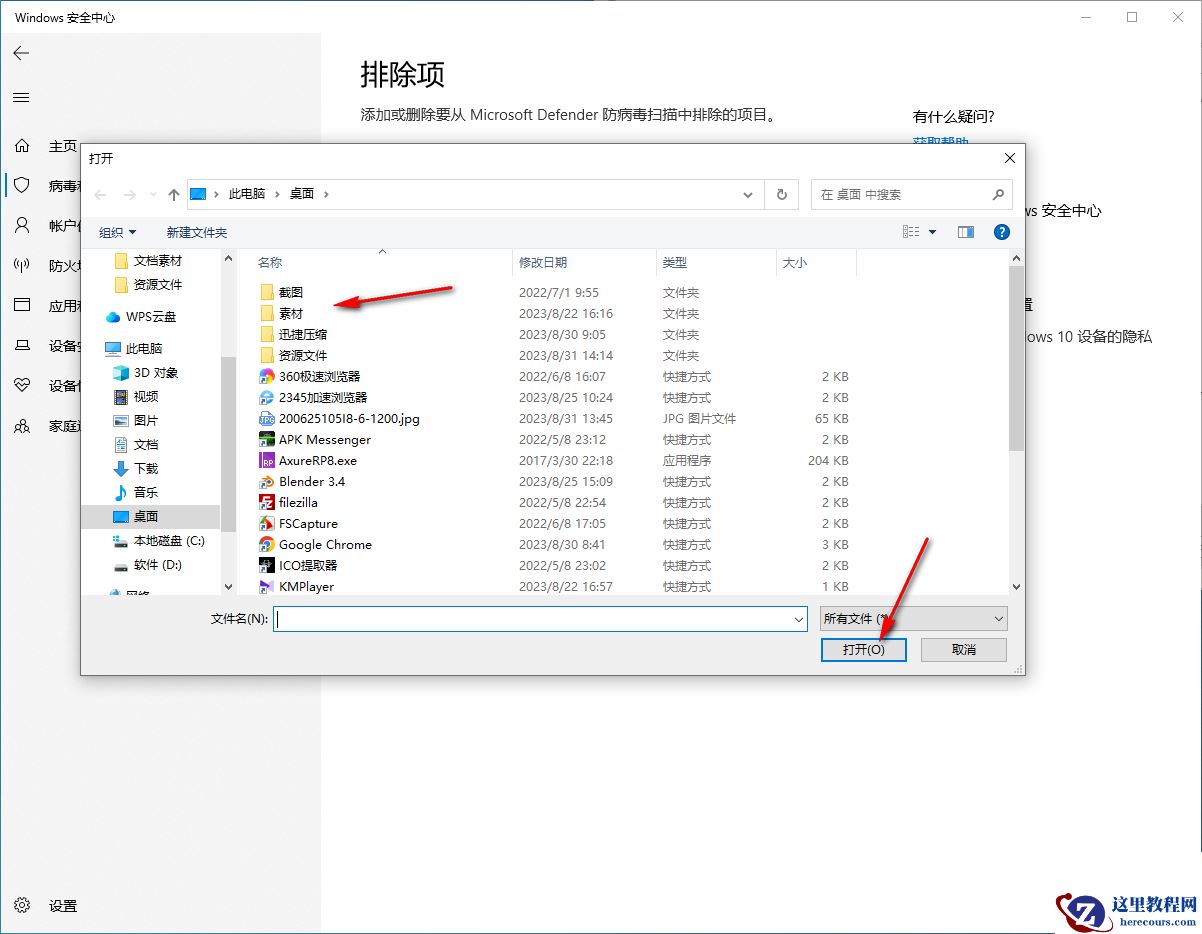Open the 组织 (Organize) dropdown

(x=117, y=232)
